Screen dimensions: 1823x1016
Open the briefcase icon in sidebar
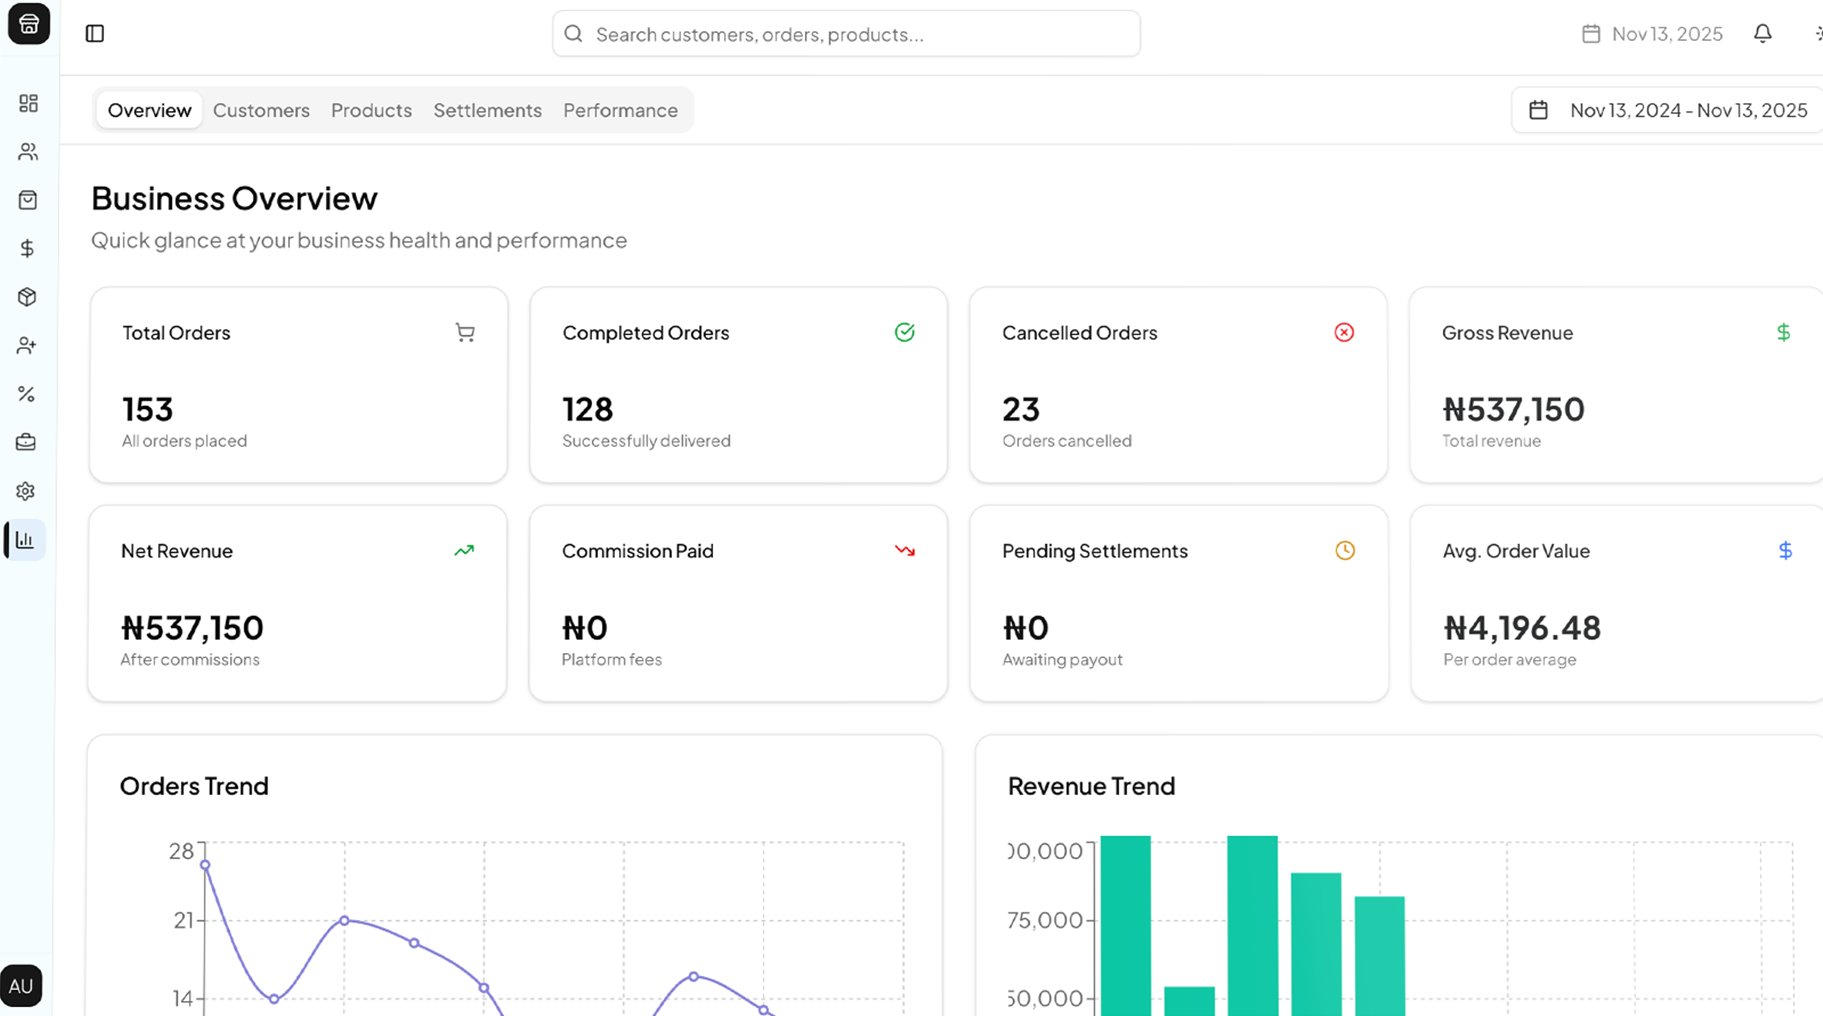tap(26, 442)
